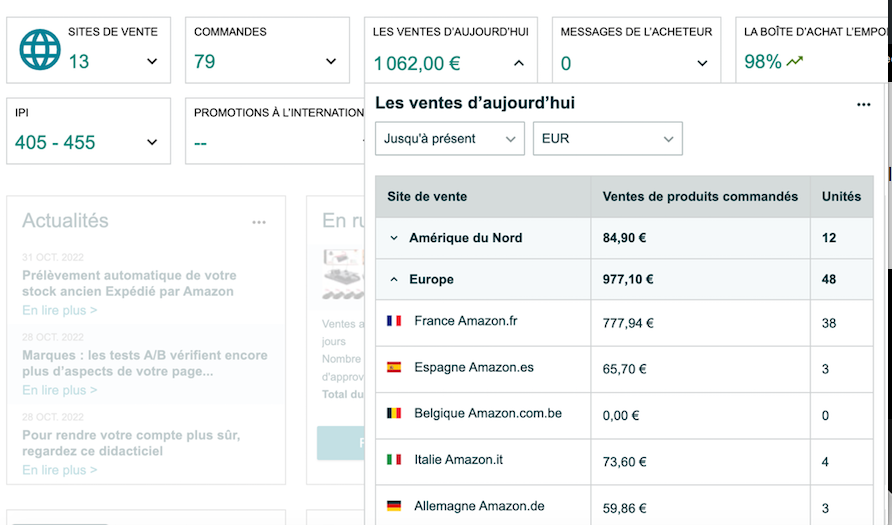The width and height of the screenshot is (892, 525).
Task: Click the 98% buy box value
Action: (763, 61)
